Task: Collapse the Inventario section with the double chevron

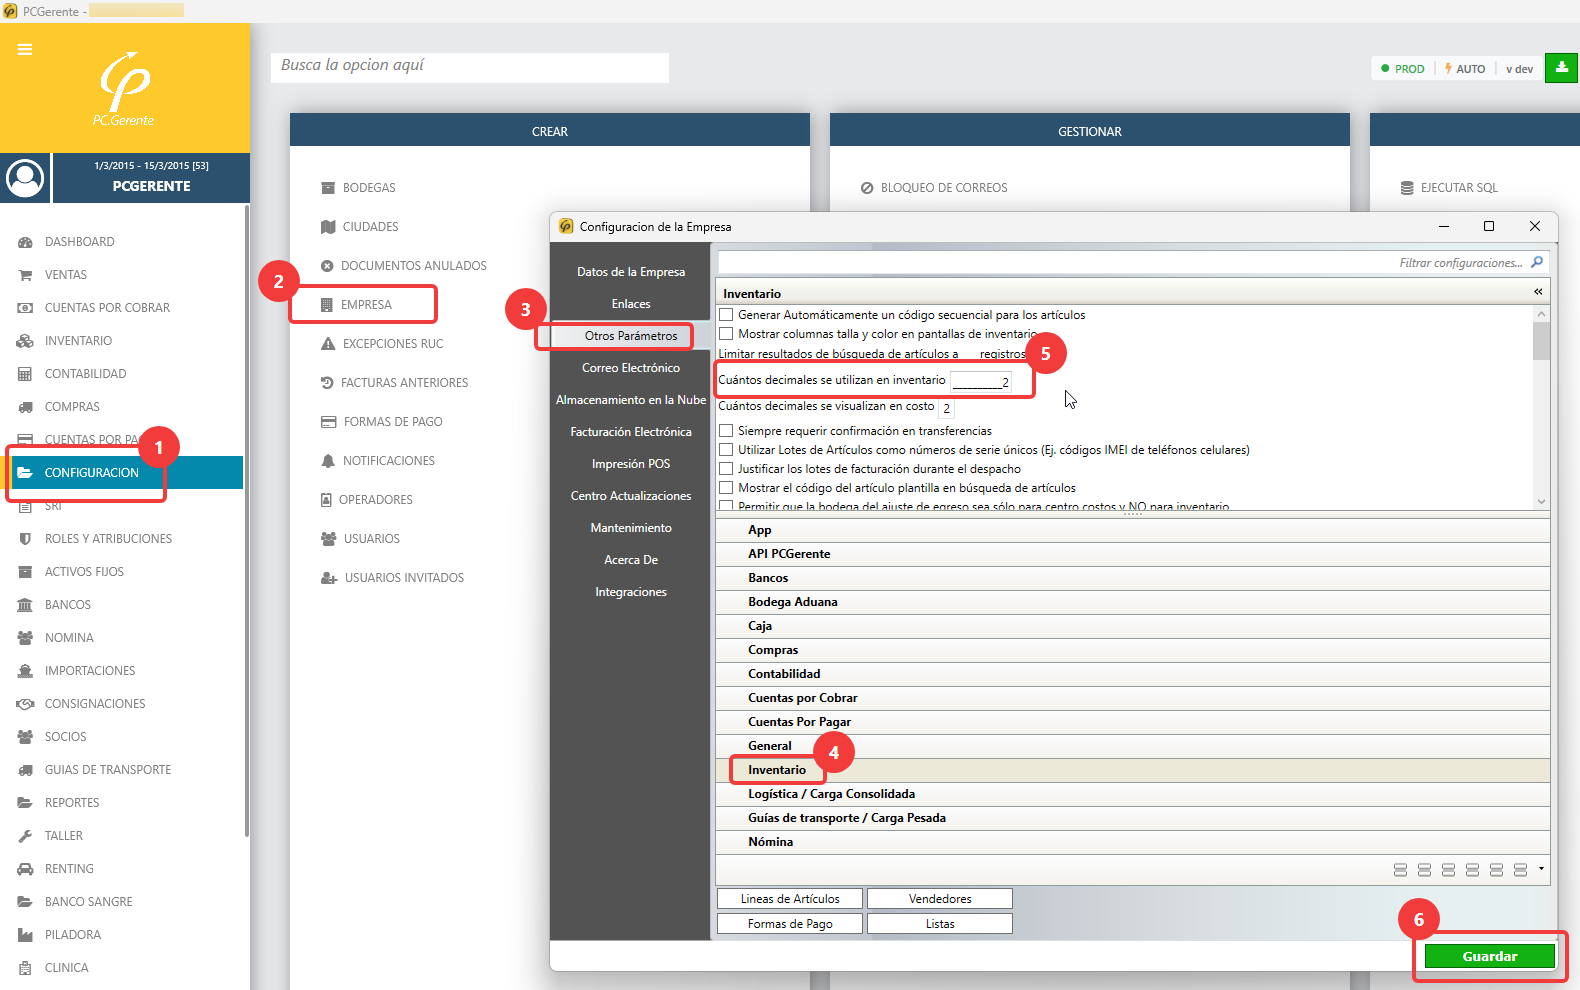Action: [x=1538, y=292]
